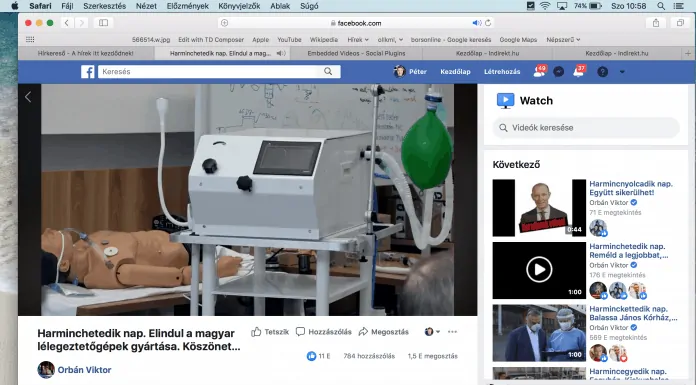Image resolution: width=696 pixels, height=385 pixels.
Task: Click the Megosztás share button
Action: tap(384, 332)
